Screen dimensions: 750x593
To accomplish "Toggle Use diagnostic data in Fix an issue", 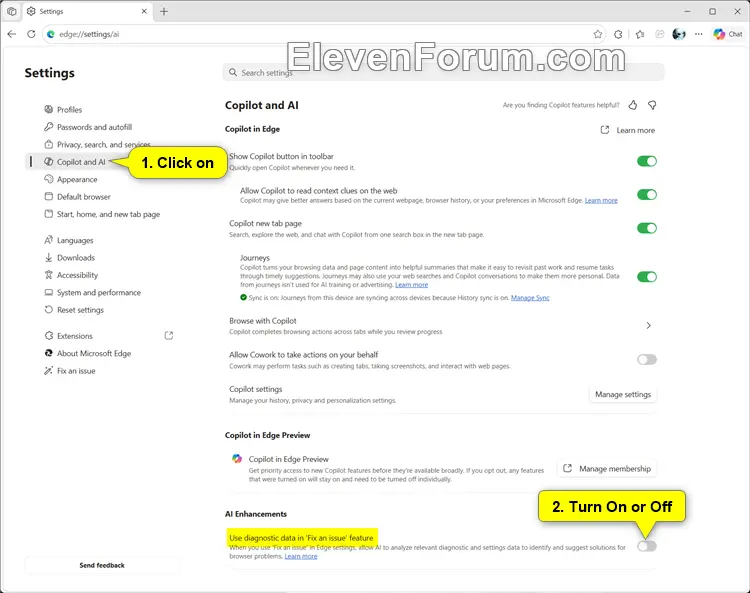I will coord(647,546).
